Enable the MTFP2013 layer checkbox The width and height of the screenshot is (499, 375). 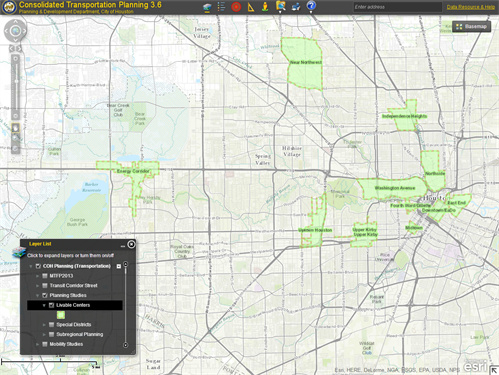pos(45,276)
